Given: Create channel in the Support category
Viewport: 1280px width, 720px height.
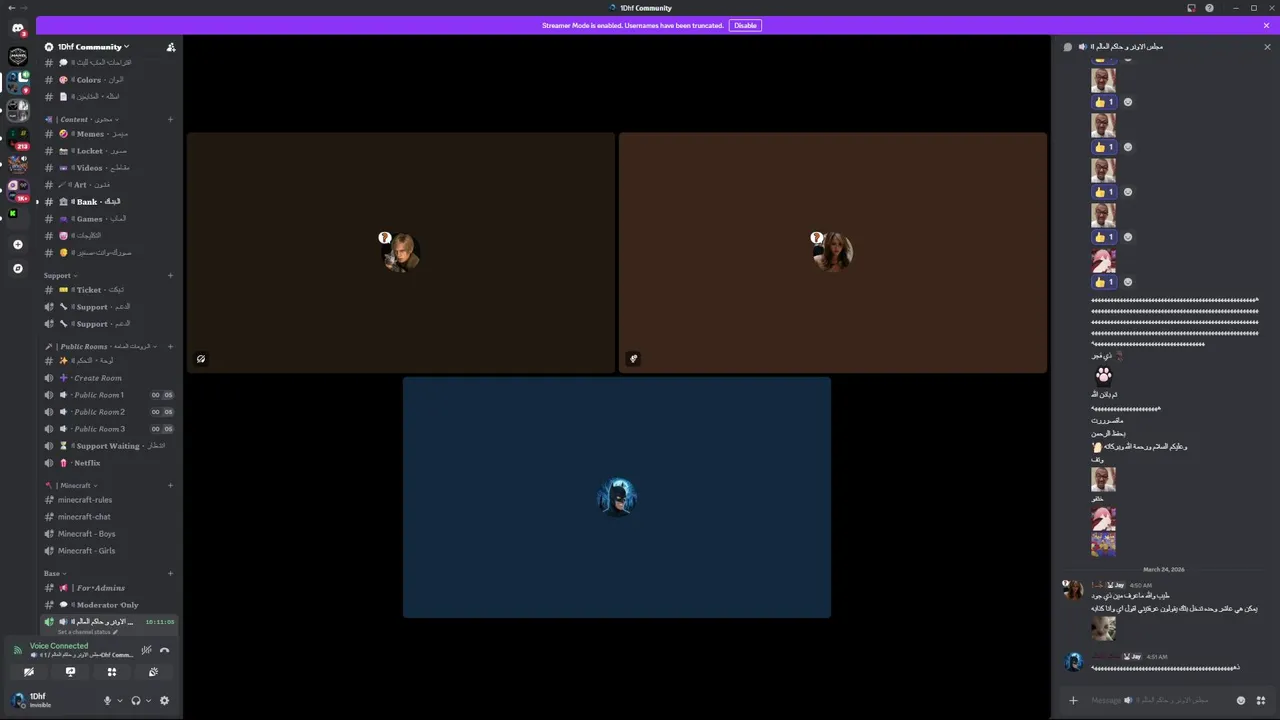Looking at the screenshot, I should click(170, 275).
